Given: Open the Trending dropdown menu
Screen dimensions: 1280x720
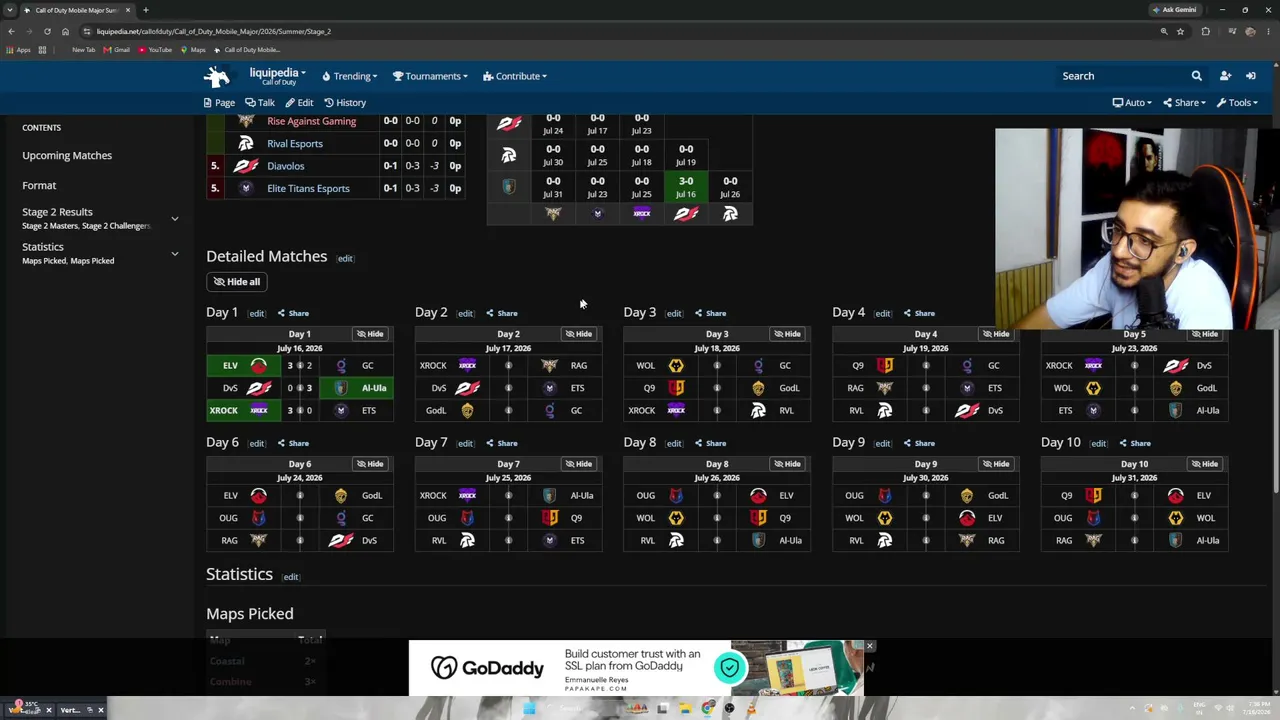Looking at the screenshot, I should click(x=349, y=76).
